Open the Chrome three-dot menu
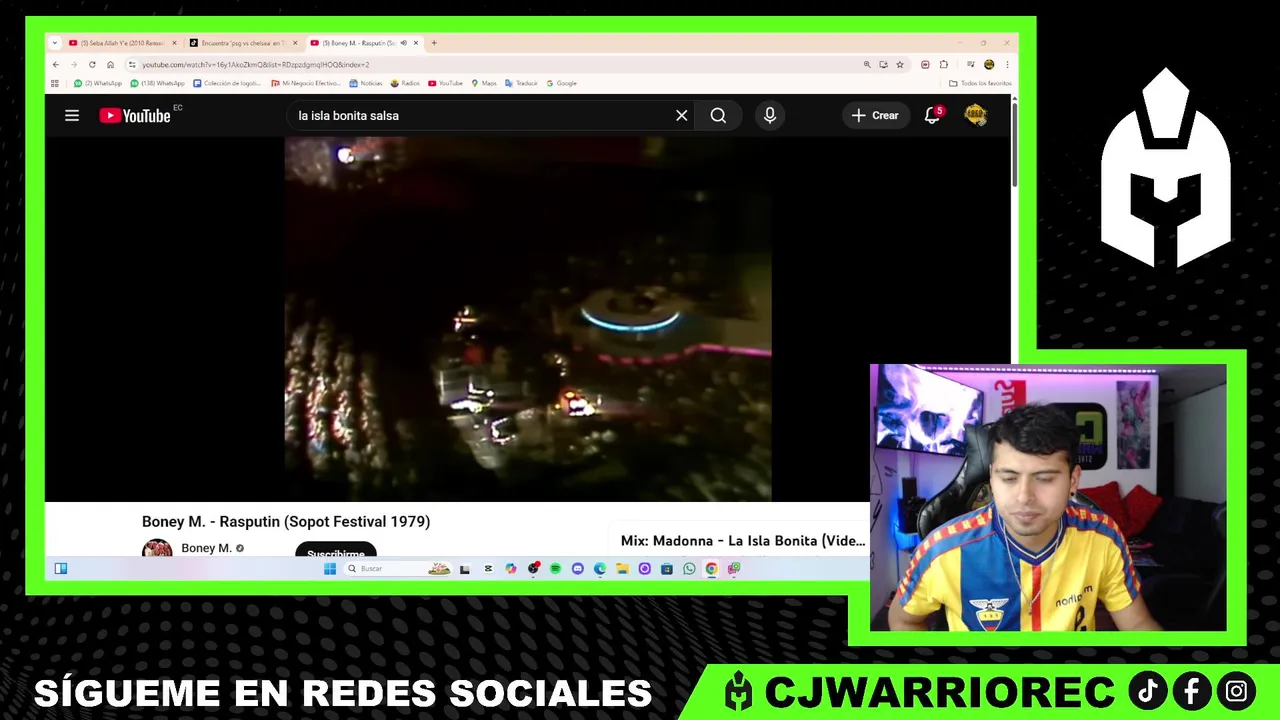Viewport: 1280px width, 720px height. 1007,65
